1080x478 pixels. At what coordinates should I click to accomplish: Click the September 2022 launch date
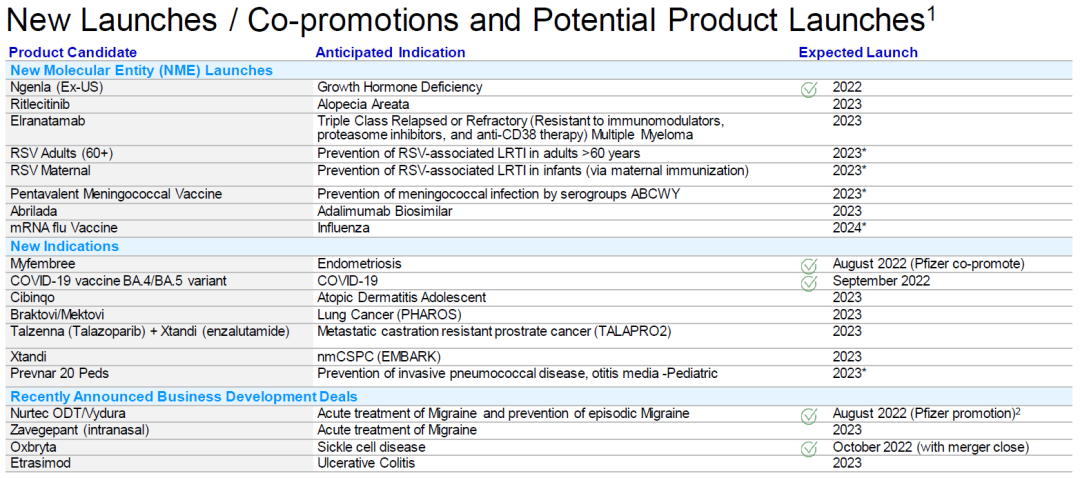[x=881, y=280]
